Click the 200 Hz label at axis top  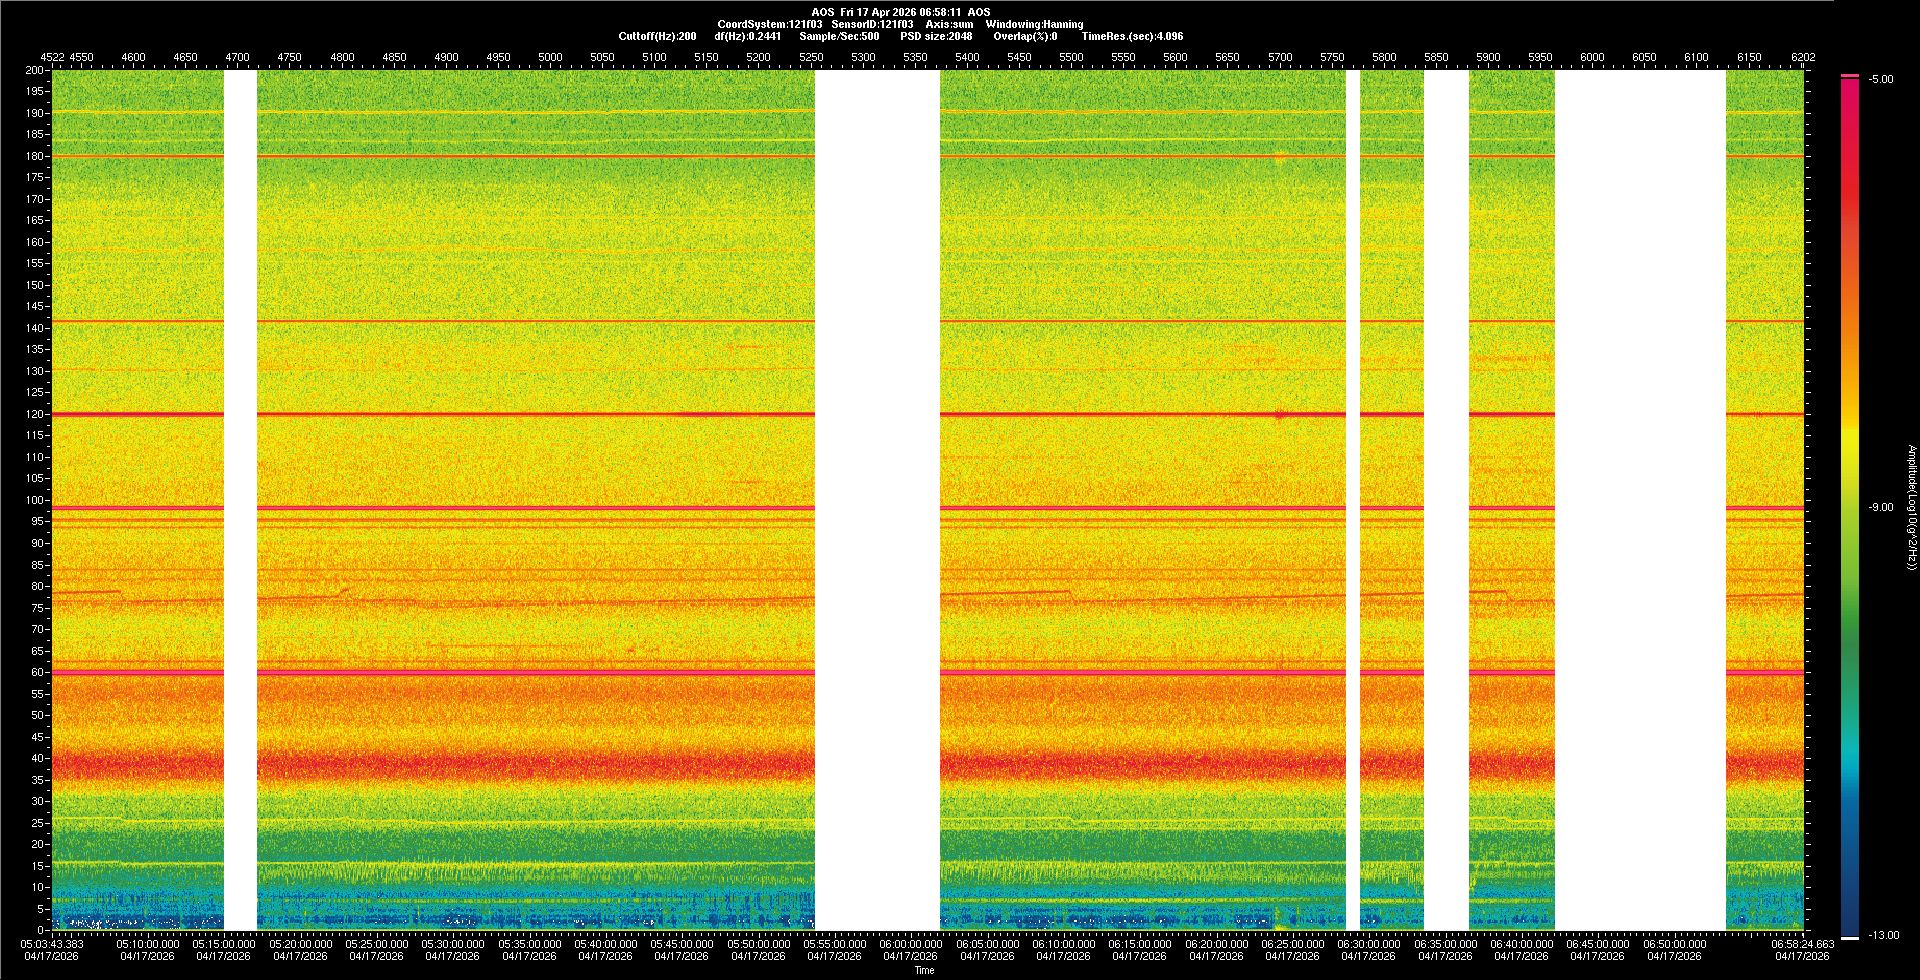click(x=35, y=70)
